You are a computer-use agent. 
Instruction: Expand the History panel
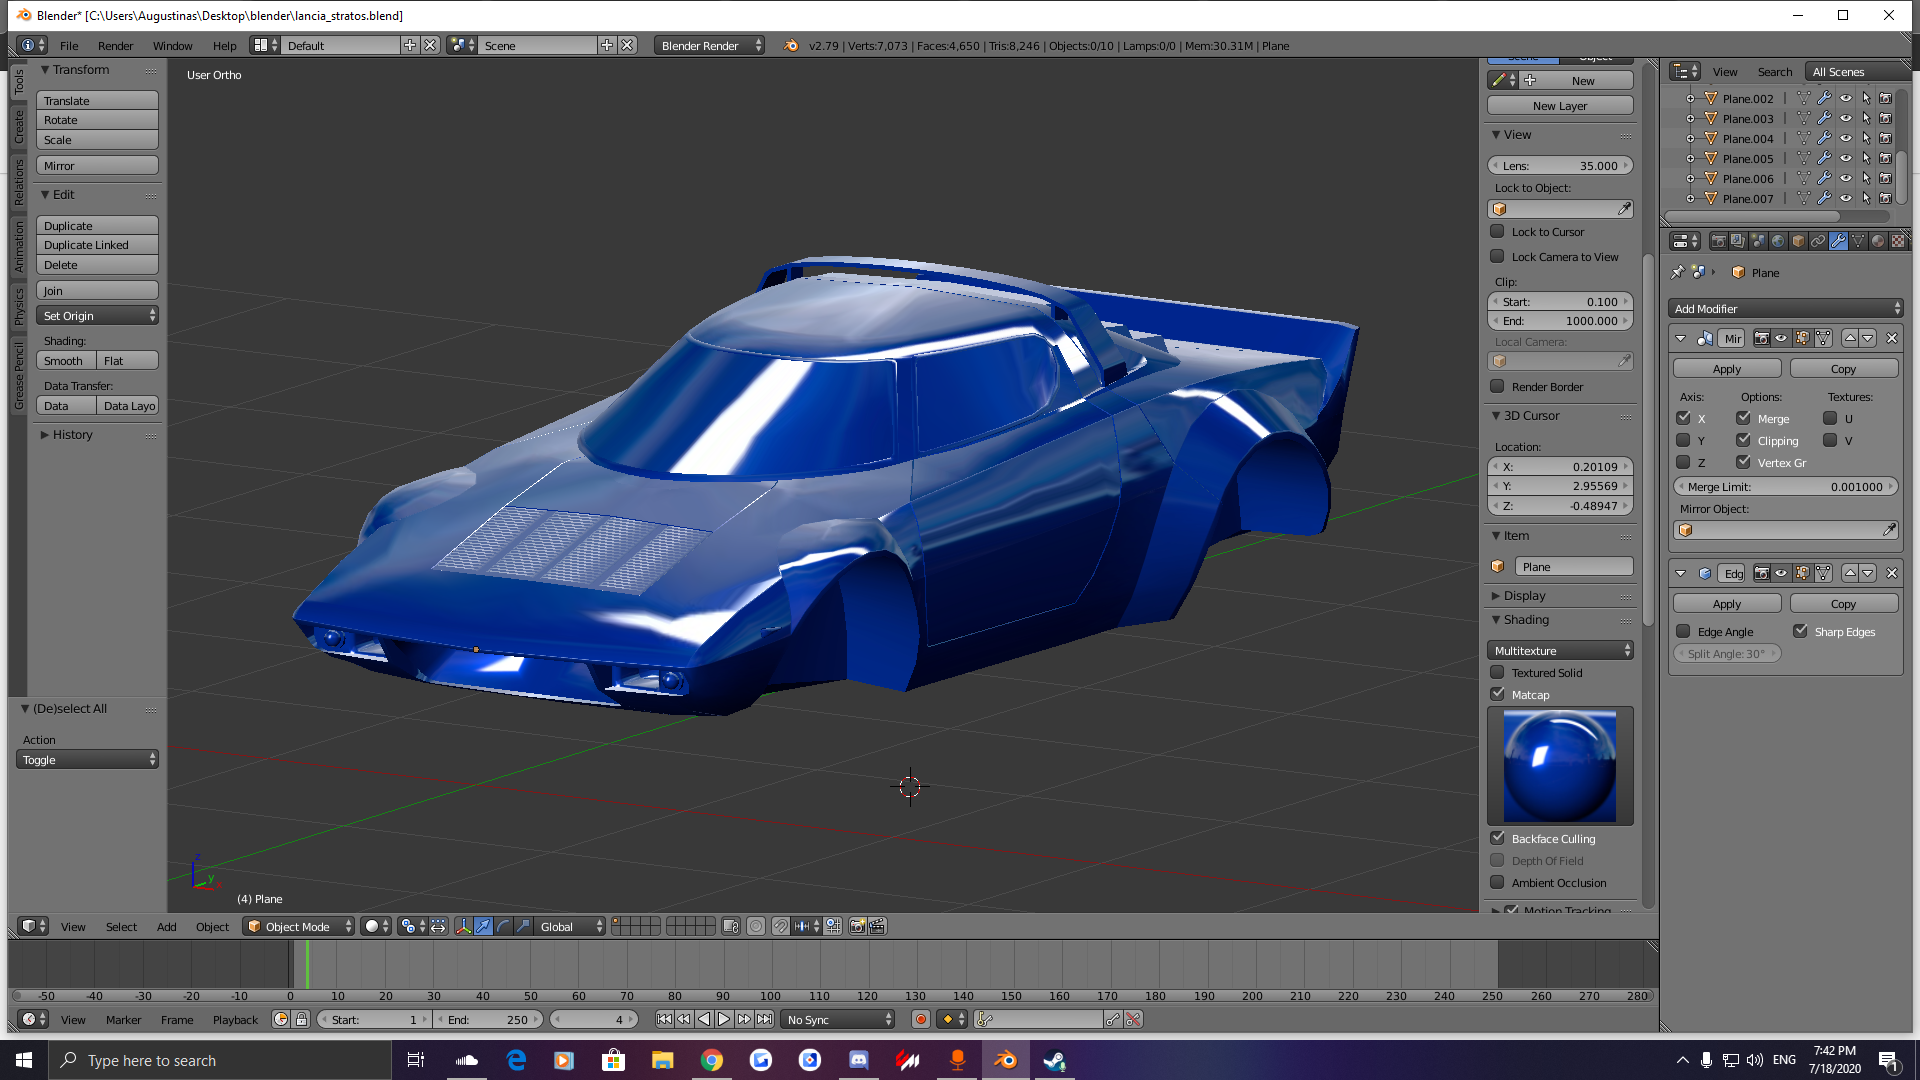(x=70, y=435)
